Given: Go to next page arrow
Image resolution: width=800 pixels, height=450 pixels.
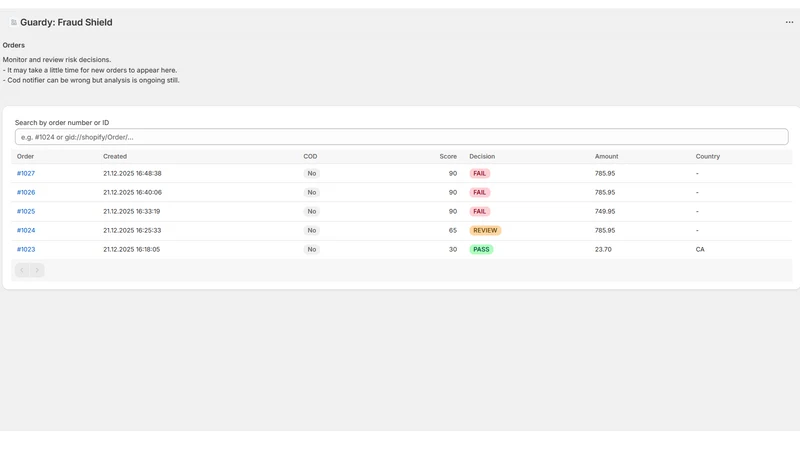Looking at the screenshot, I should pyautogui.click(x=37, y=270).
